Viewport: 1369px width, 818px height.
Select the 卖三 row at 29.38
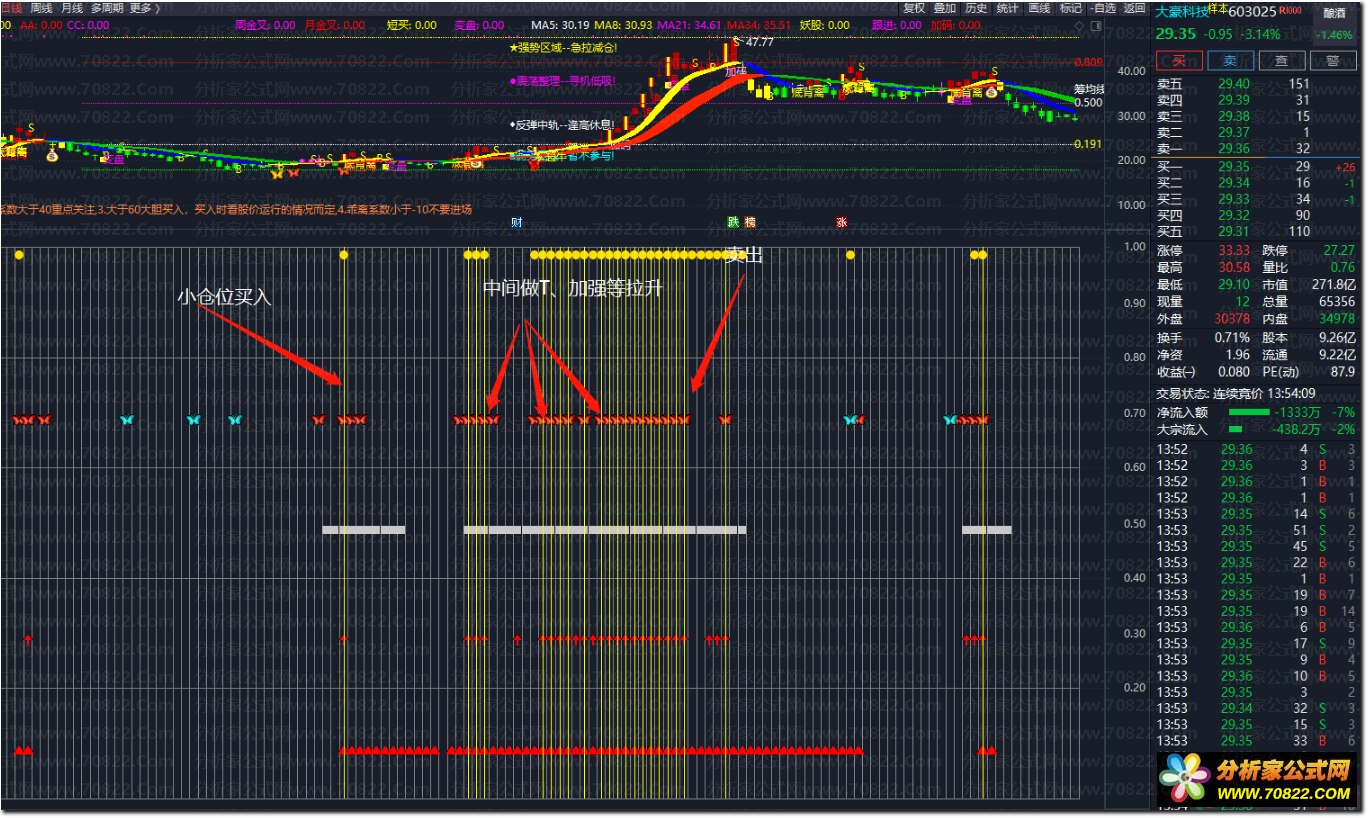point(1256,116)
